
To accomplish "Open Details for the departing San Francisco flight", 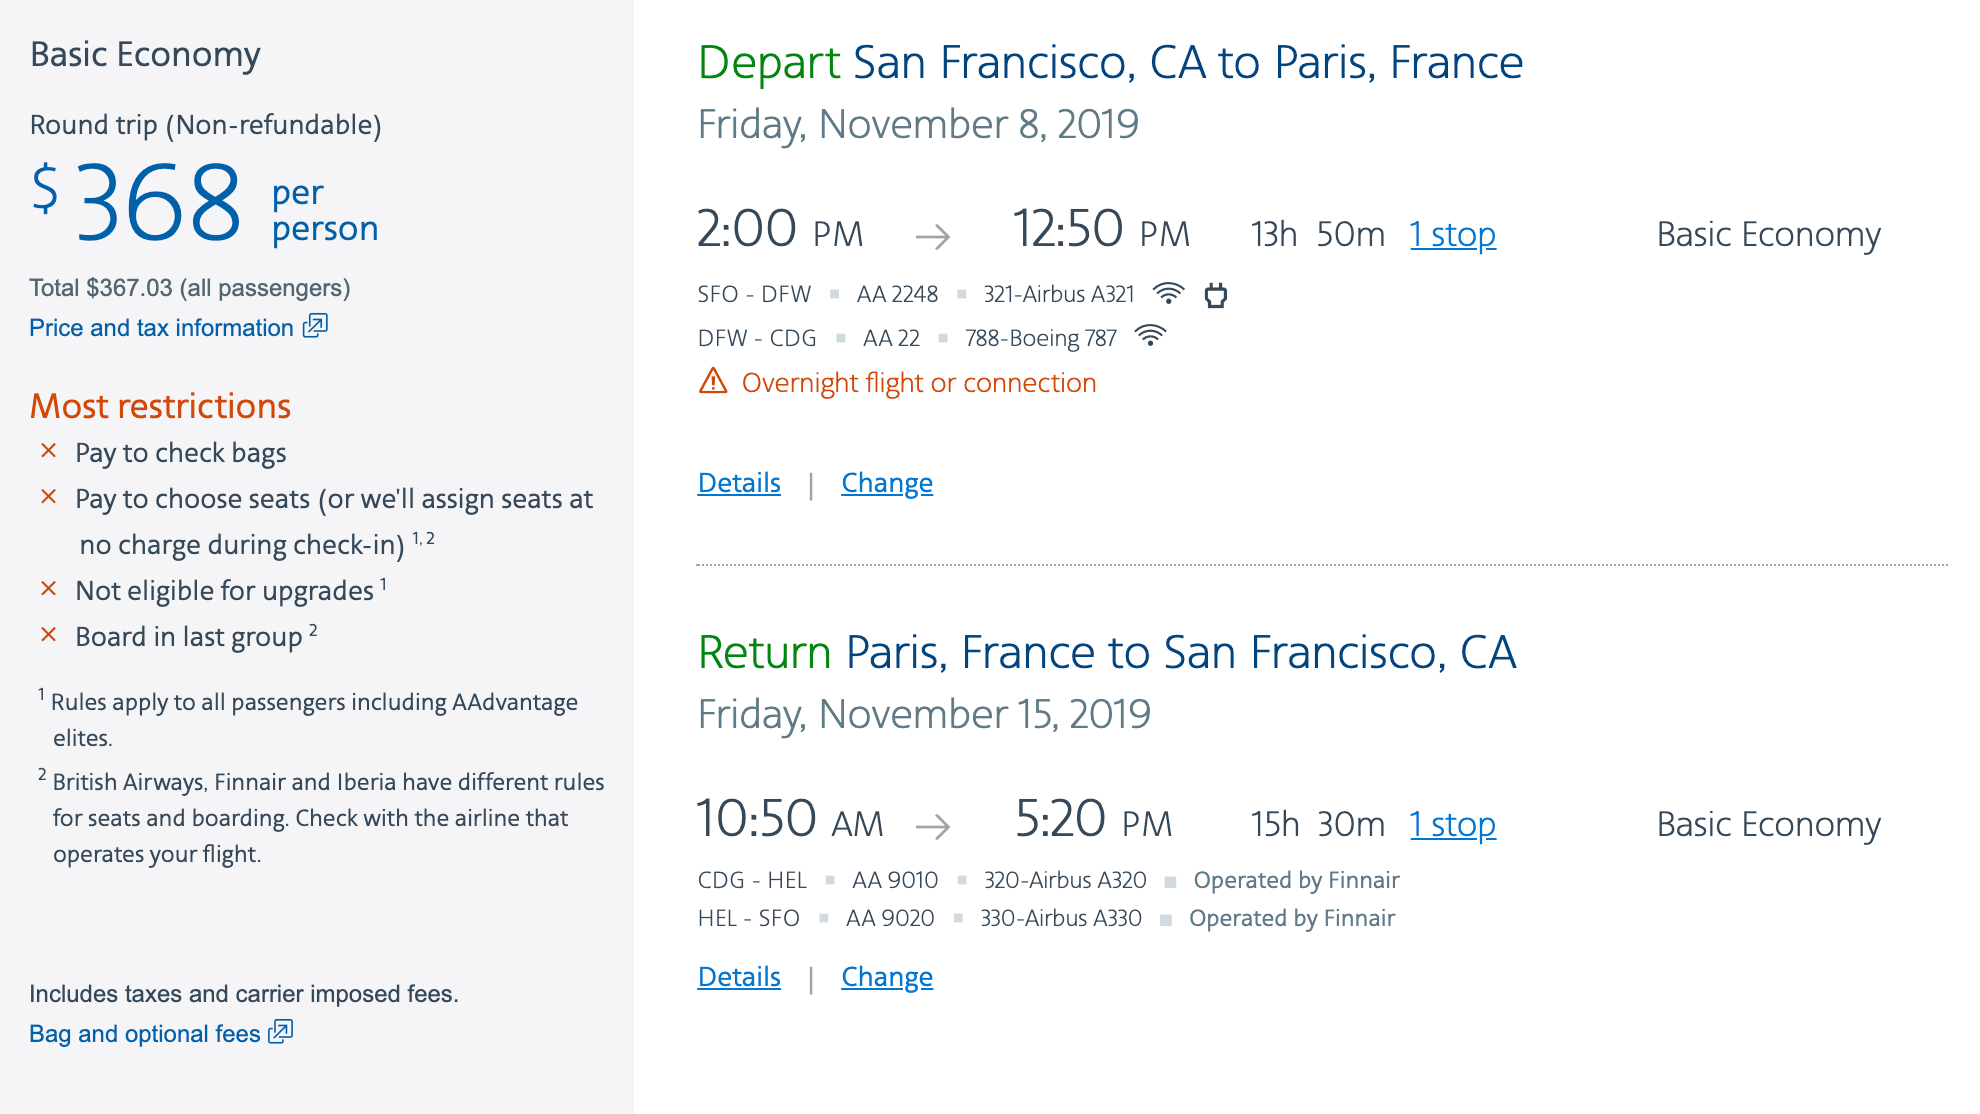I will (739, 483).
